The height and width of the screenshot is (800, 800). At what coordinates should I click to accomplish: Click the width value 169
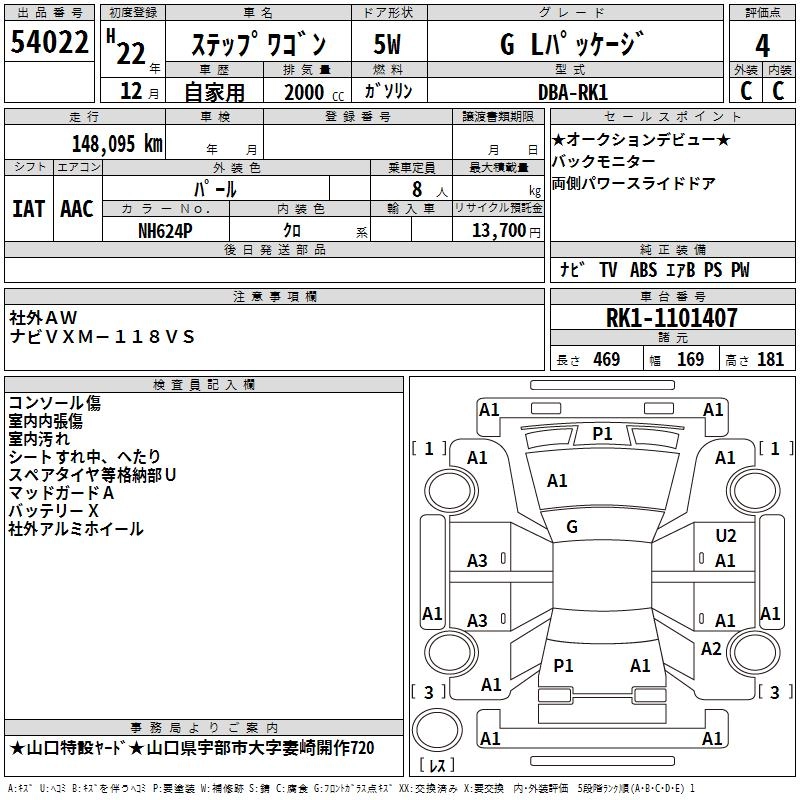tap(690, 359)
